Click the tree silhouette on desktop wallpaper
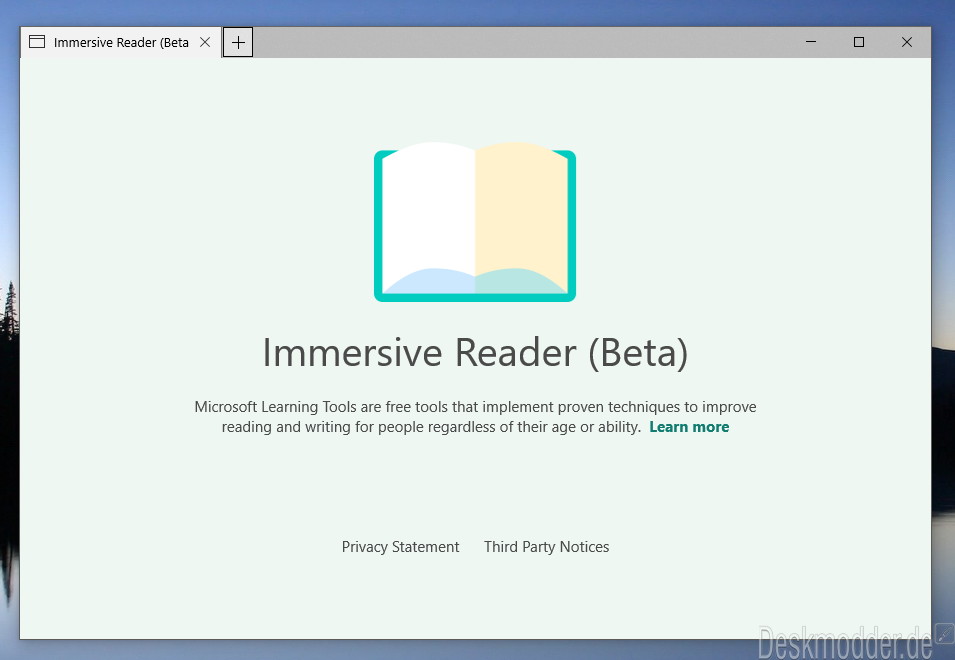This screenshot has width=955, height=660. tap(10, 311)
